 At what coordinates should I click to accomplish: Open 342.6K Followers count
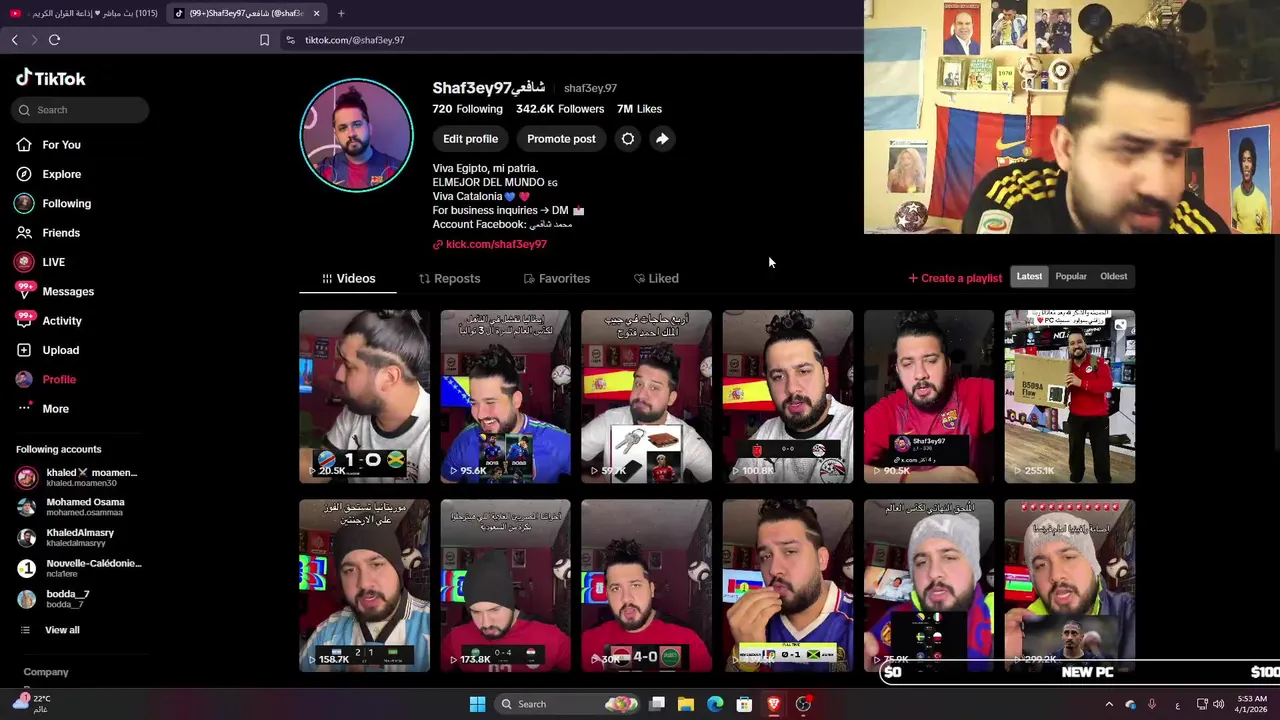(x=560, y=109)
